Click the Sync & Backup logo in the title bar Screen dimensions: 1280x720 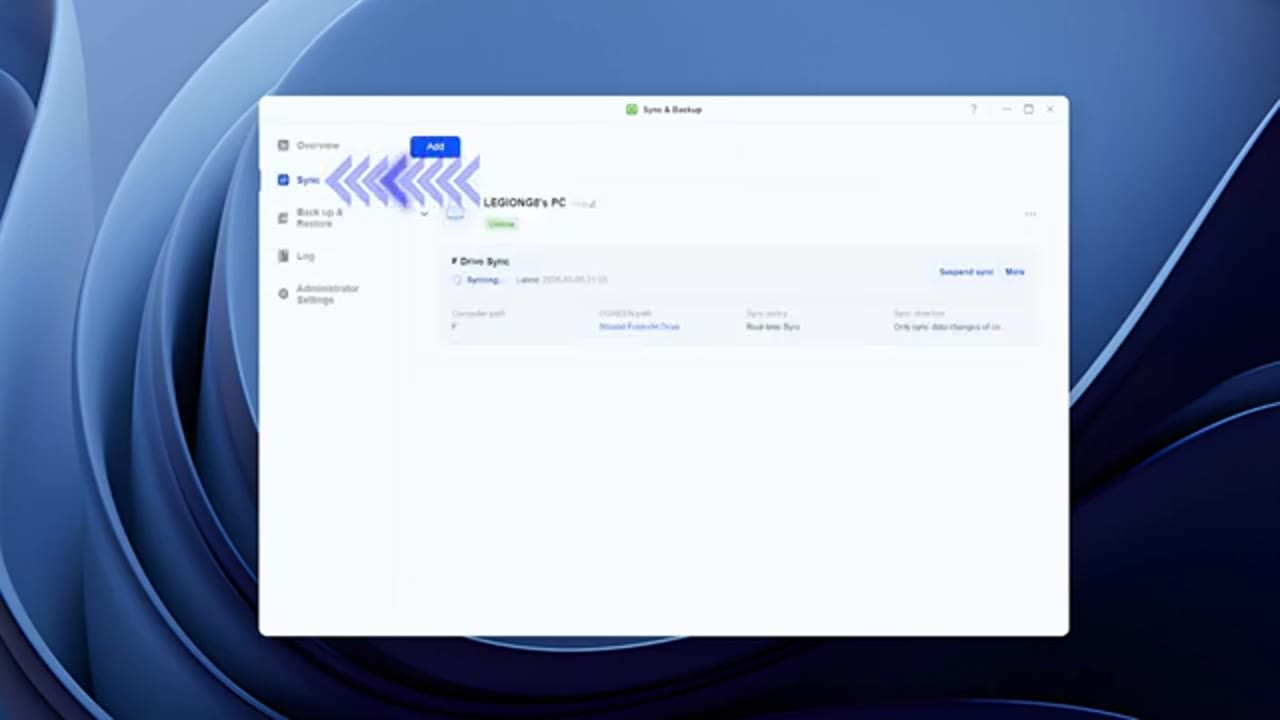(x=632, y=110)
